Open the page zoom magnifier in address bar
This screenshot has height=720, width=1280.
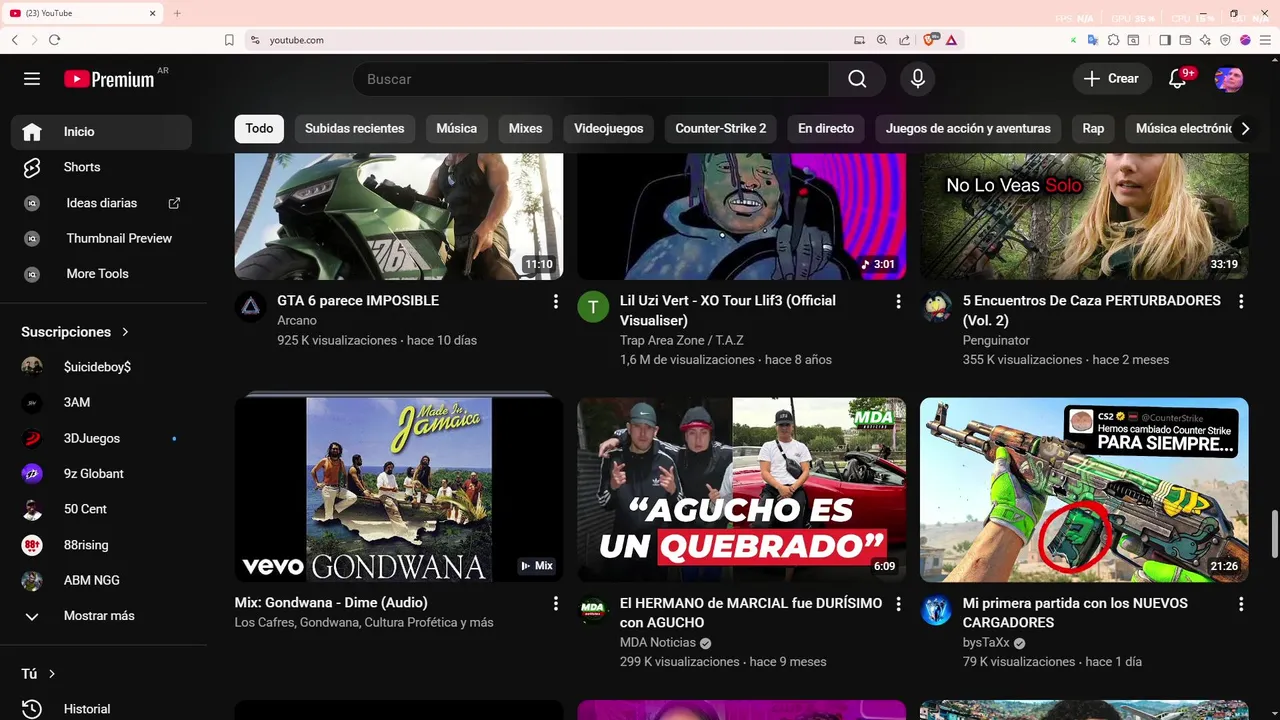point(882,40)
